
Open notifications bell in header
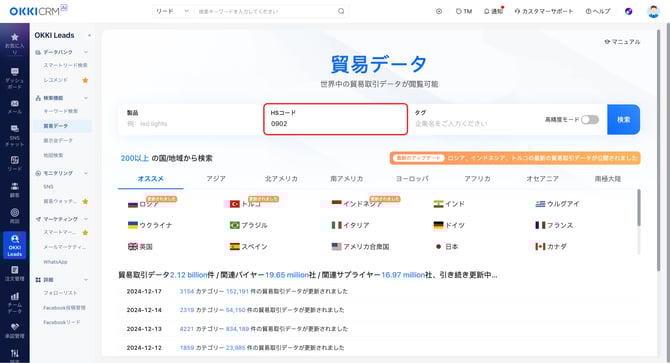coord(493,11)
